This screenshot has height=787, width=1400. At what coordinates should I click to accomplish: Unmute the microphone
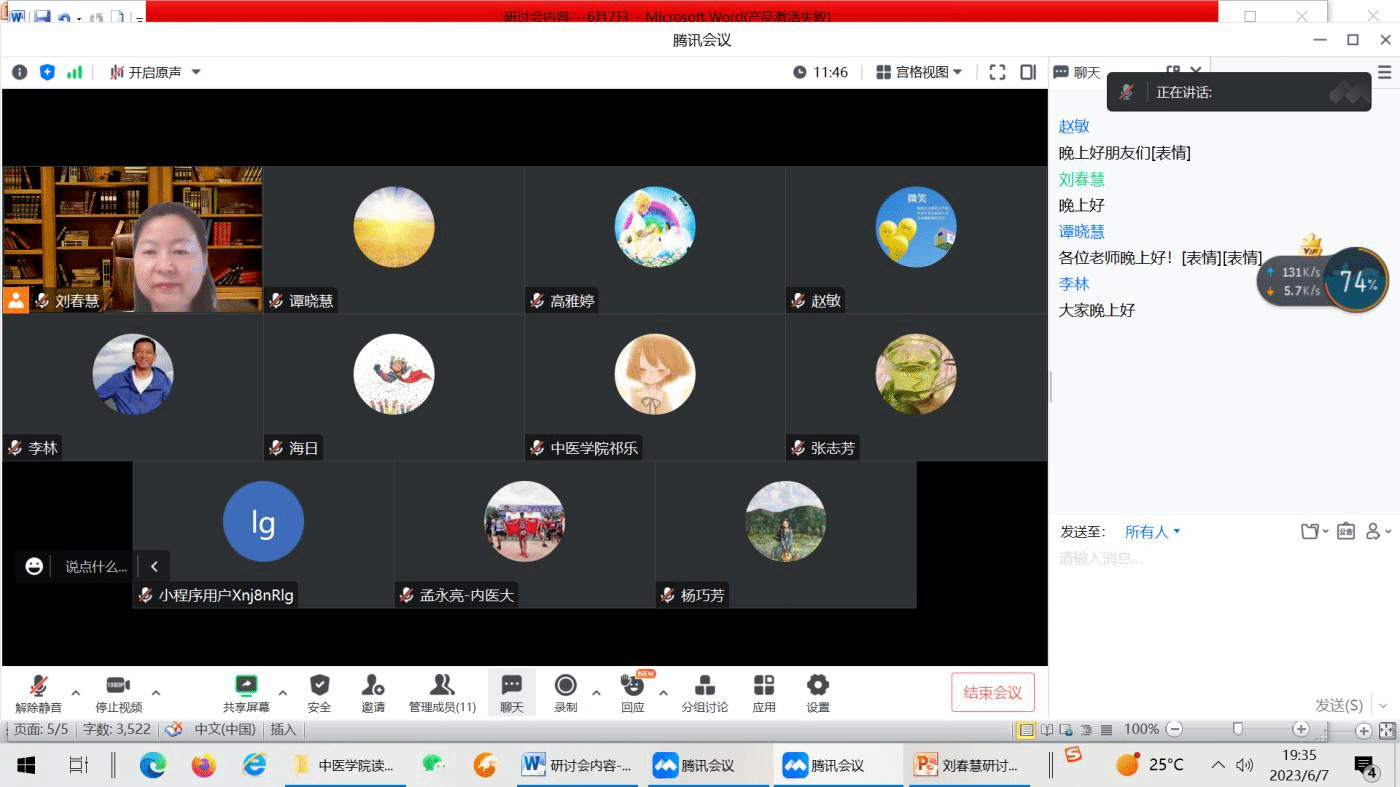click(38, 692)
